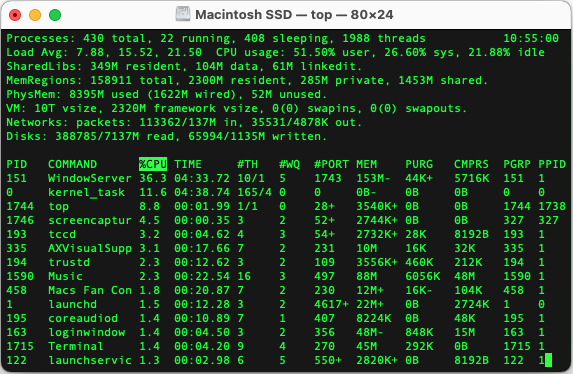This screenshot has width=573, height=374.
Task: Close the Terminal window using the red button
Action: click(x=15, y=15)
